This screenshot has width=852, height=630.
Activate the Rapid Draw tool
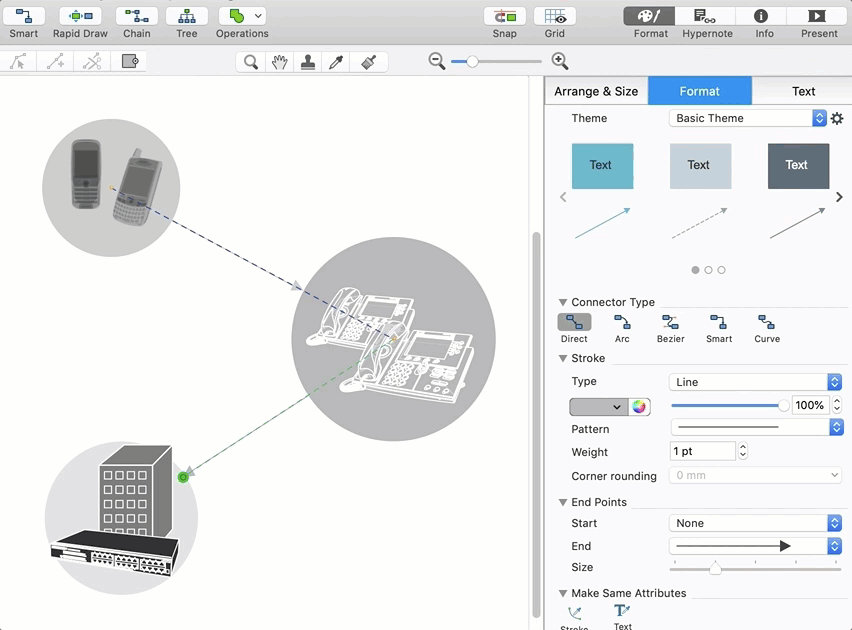point(80,16)
